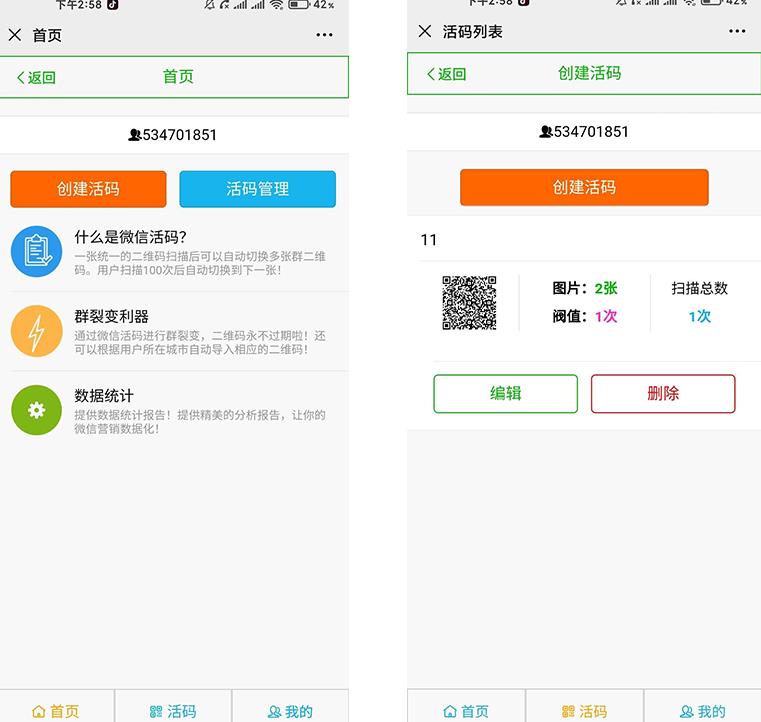The height and width of the screenshot is (722, 761).
Task: Click the description text under 群裂变利器
Action: tap(200, 343)
